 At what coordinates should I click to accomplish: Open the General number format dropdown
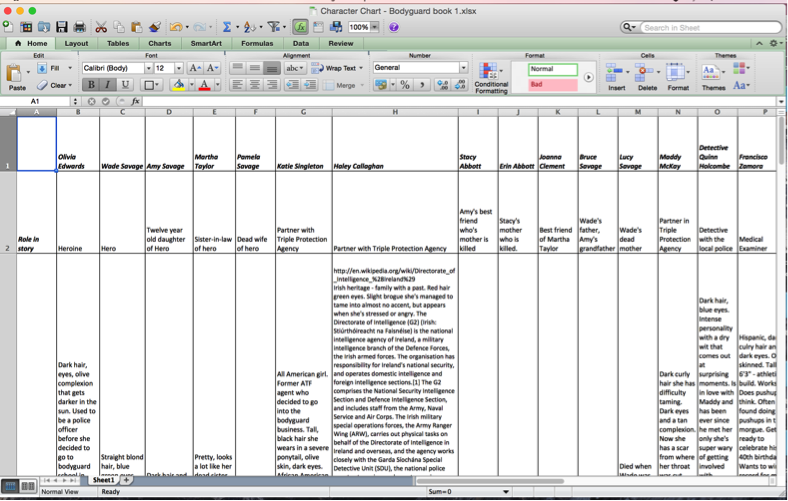[463, 68]
